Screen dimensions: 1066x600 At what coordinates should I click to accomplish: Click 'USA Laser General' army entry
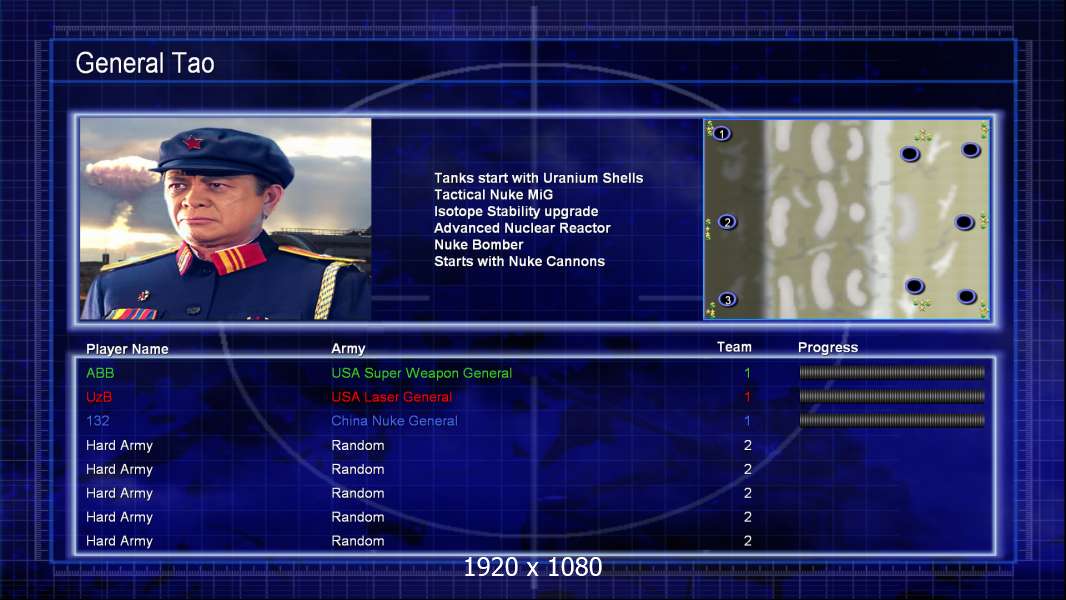click(x=392, y=397)
